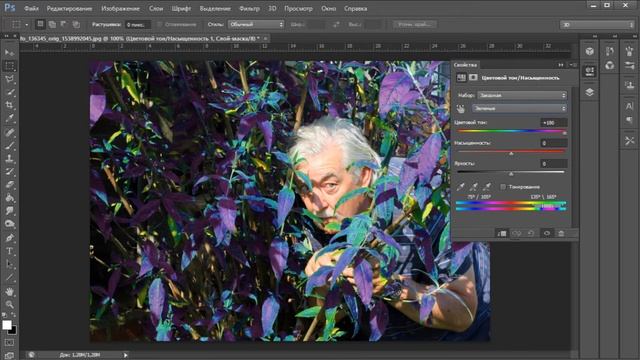The height and width of the screenshot is (360, 640).
Task: Select the Path Selection tool
Action: [x=9, y=264]
